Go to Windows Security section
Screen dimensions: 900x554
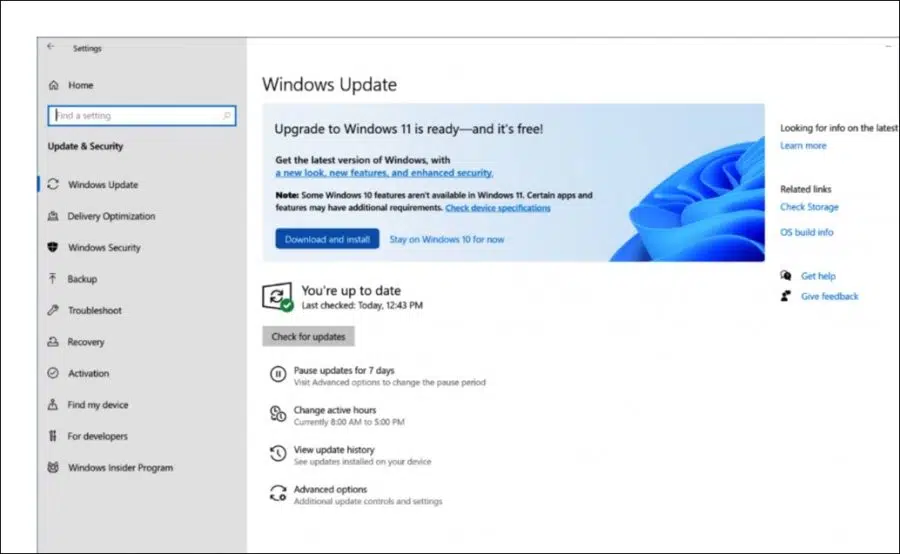point(104,247)
